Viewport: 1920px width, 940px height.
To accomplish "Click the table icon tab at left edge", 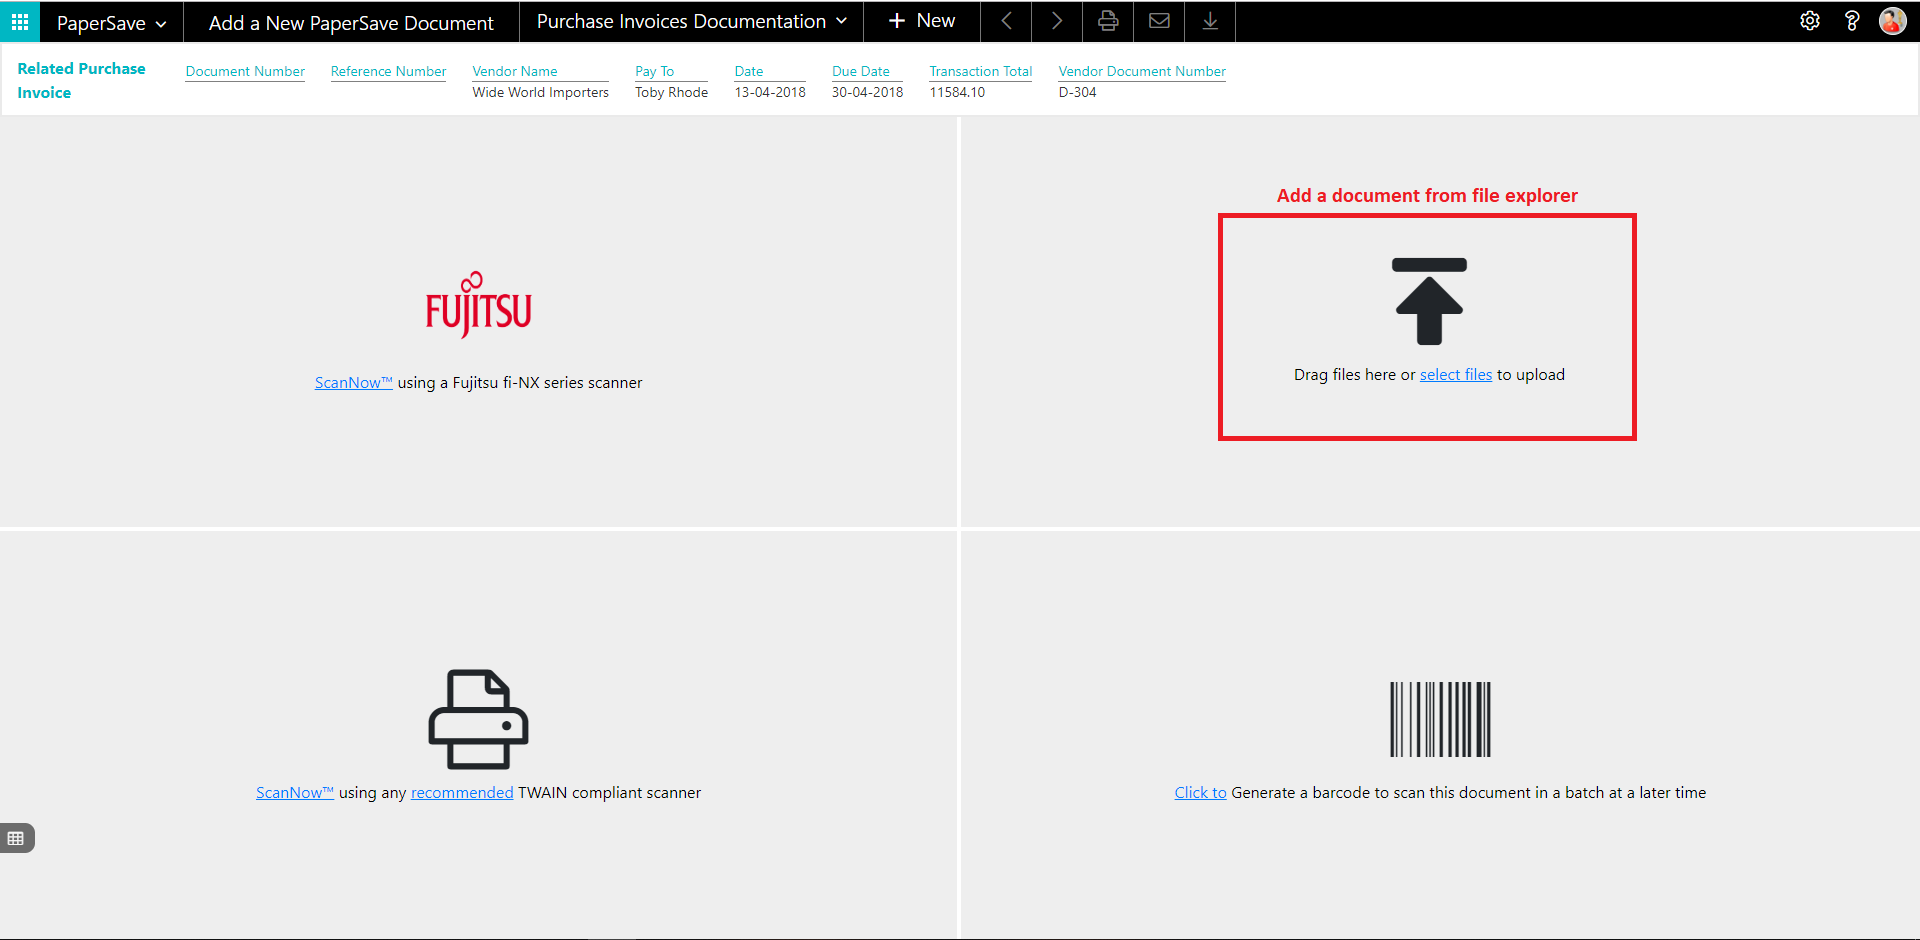I will point(16,838).
